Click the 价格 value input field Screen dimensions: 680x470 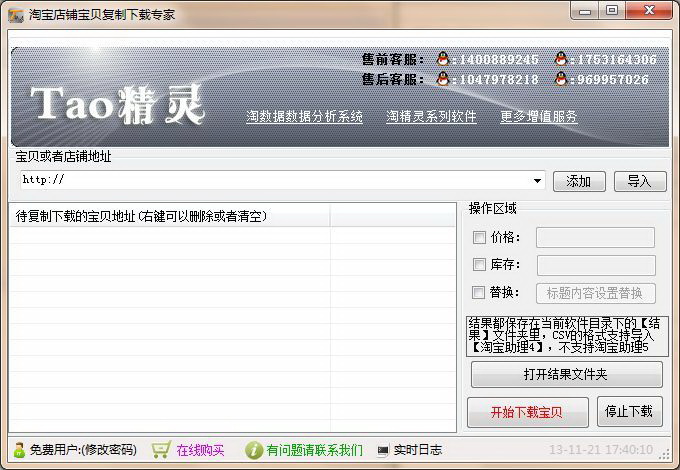595,238
